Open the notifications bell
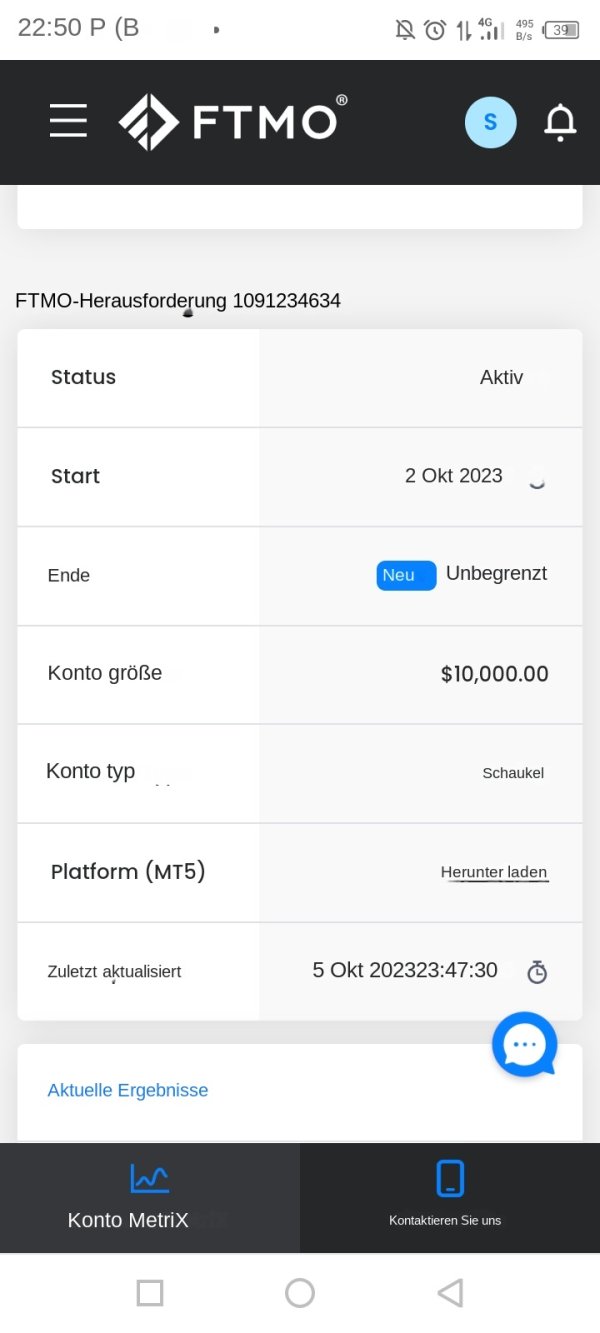The width and height of the screenshot is (600, 1333). (x=560, y=122)
